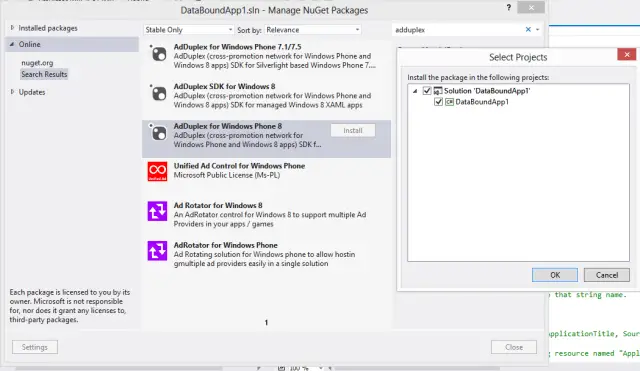The width and height of the screenshot is (640, 371).
Task: Clear the adduplex search with the X
Action: [x=528, y=29]
